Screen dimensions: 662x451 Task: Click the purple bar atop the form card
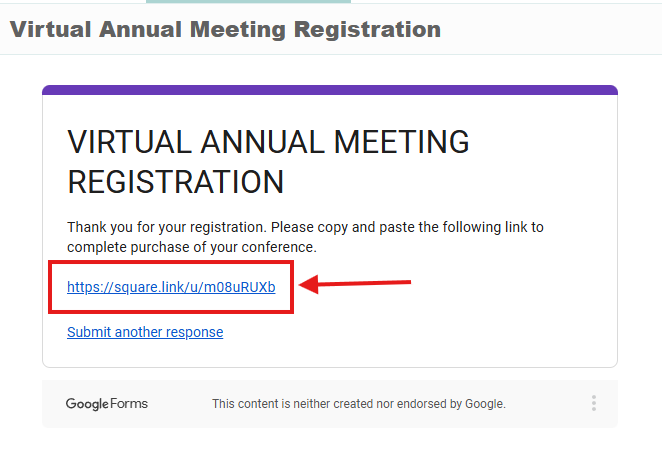[x=330, y=90]
